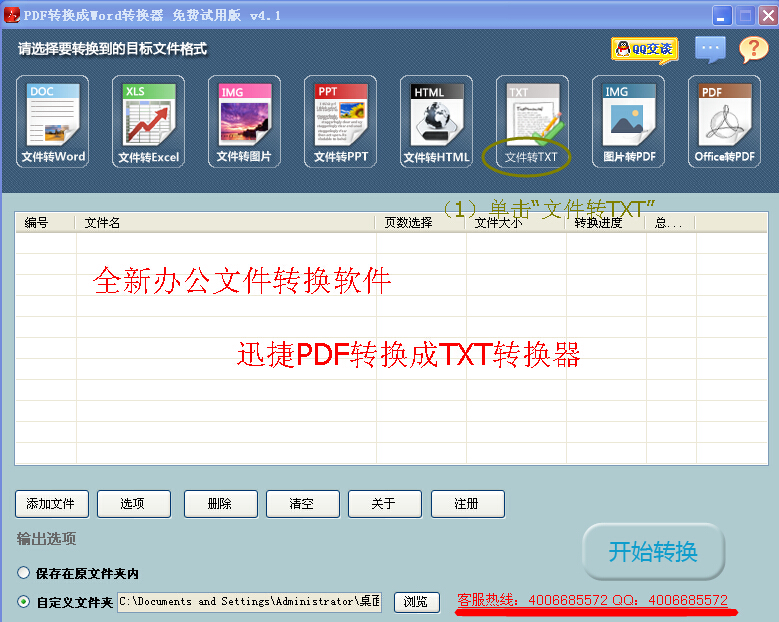The image size is (779, 622).
Task: Click the 转换进度 column header
Action: pyautogui.click(x=606, y=223)
